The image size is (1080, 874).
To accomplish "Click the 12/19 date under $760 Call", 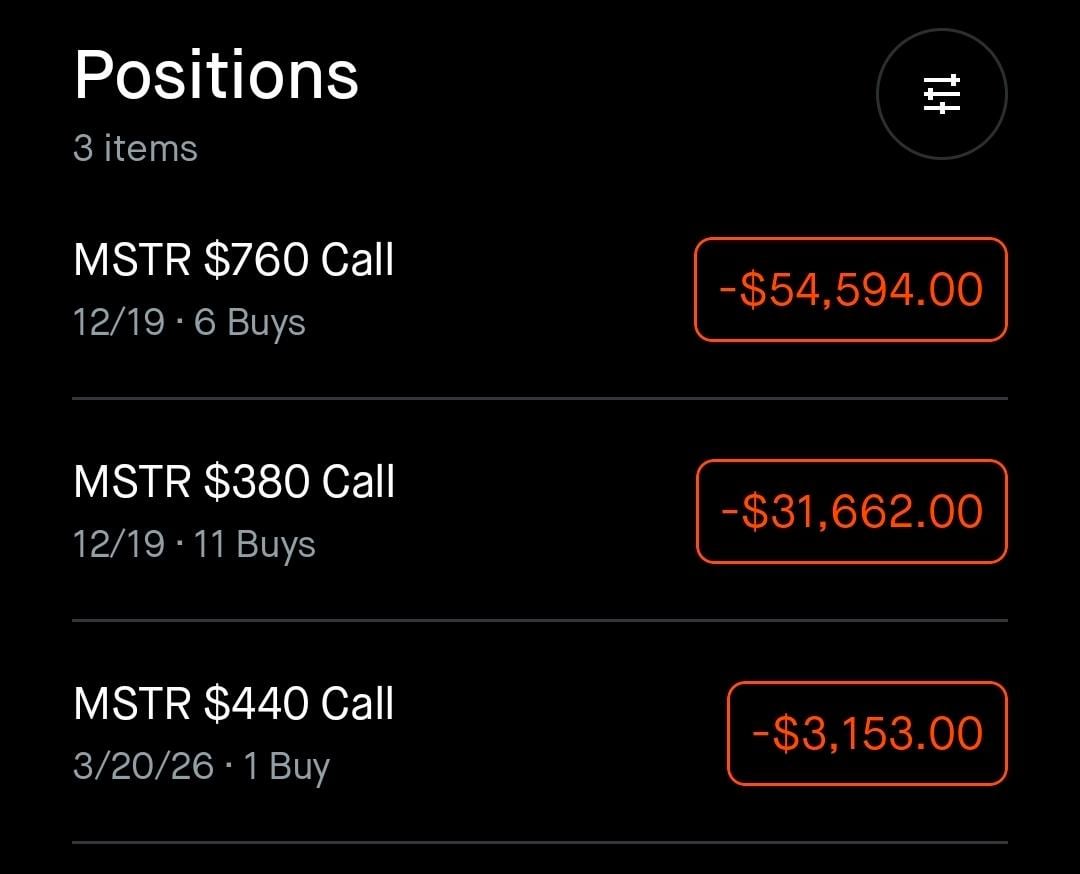I will [x=118, y=322].
